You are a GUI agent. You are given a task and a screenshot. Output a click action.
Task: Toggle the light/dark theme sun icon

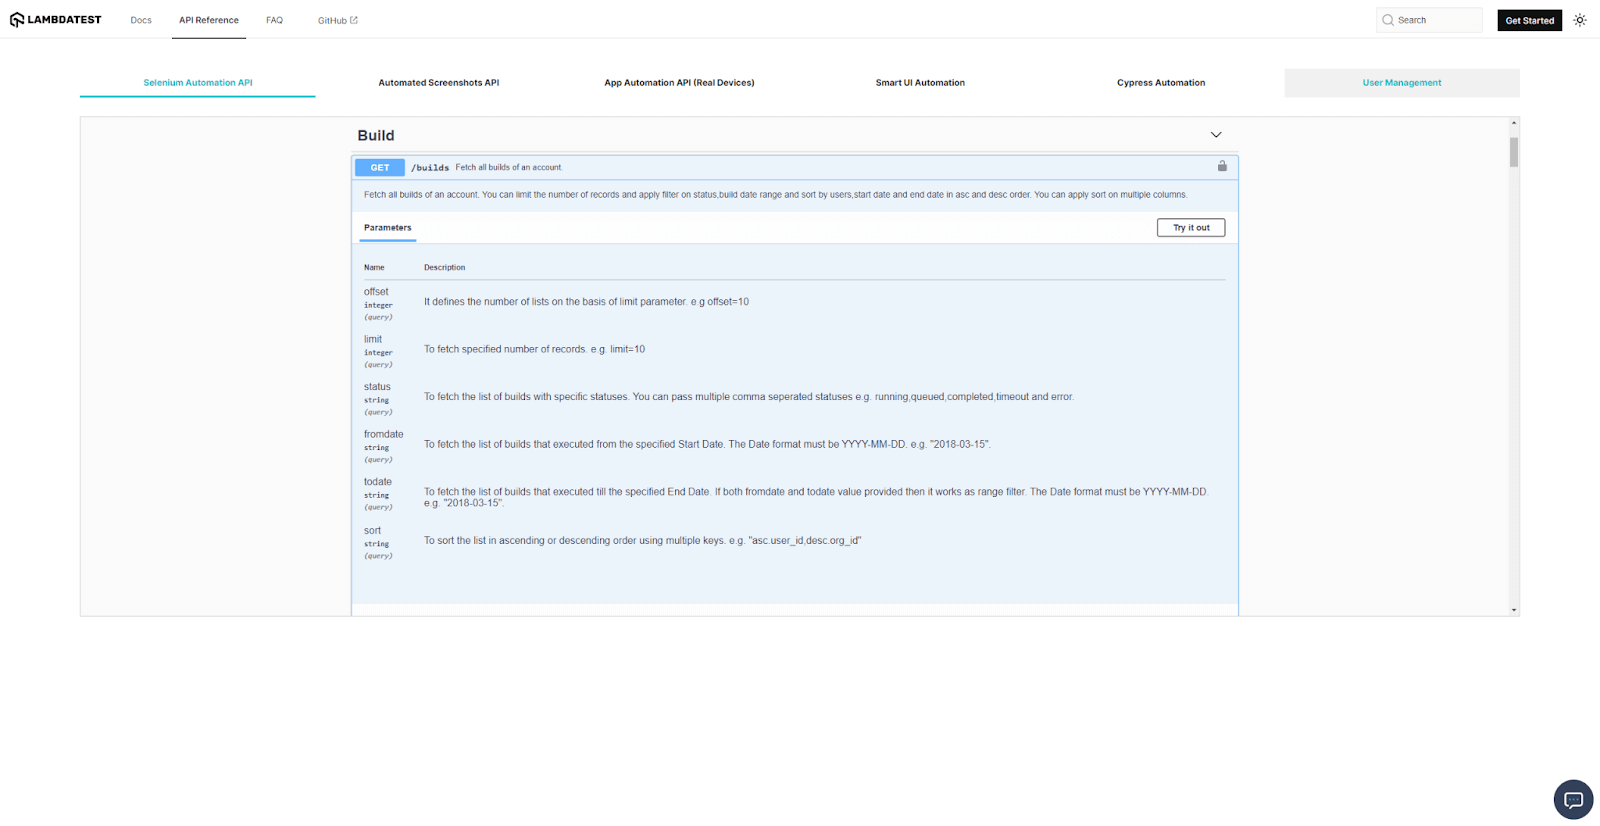point(1580,20)
